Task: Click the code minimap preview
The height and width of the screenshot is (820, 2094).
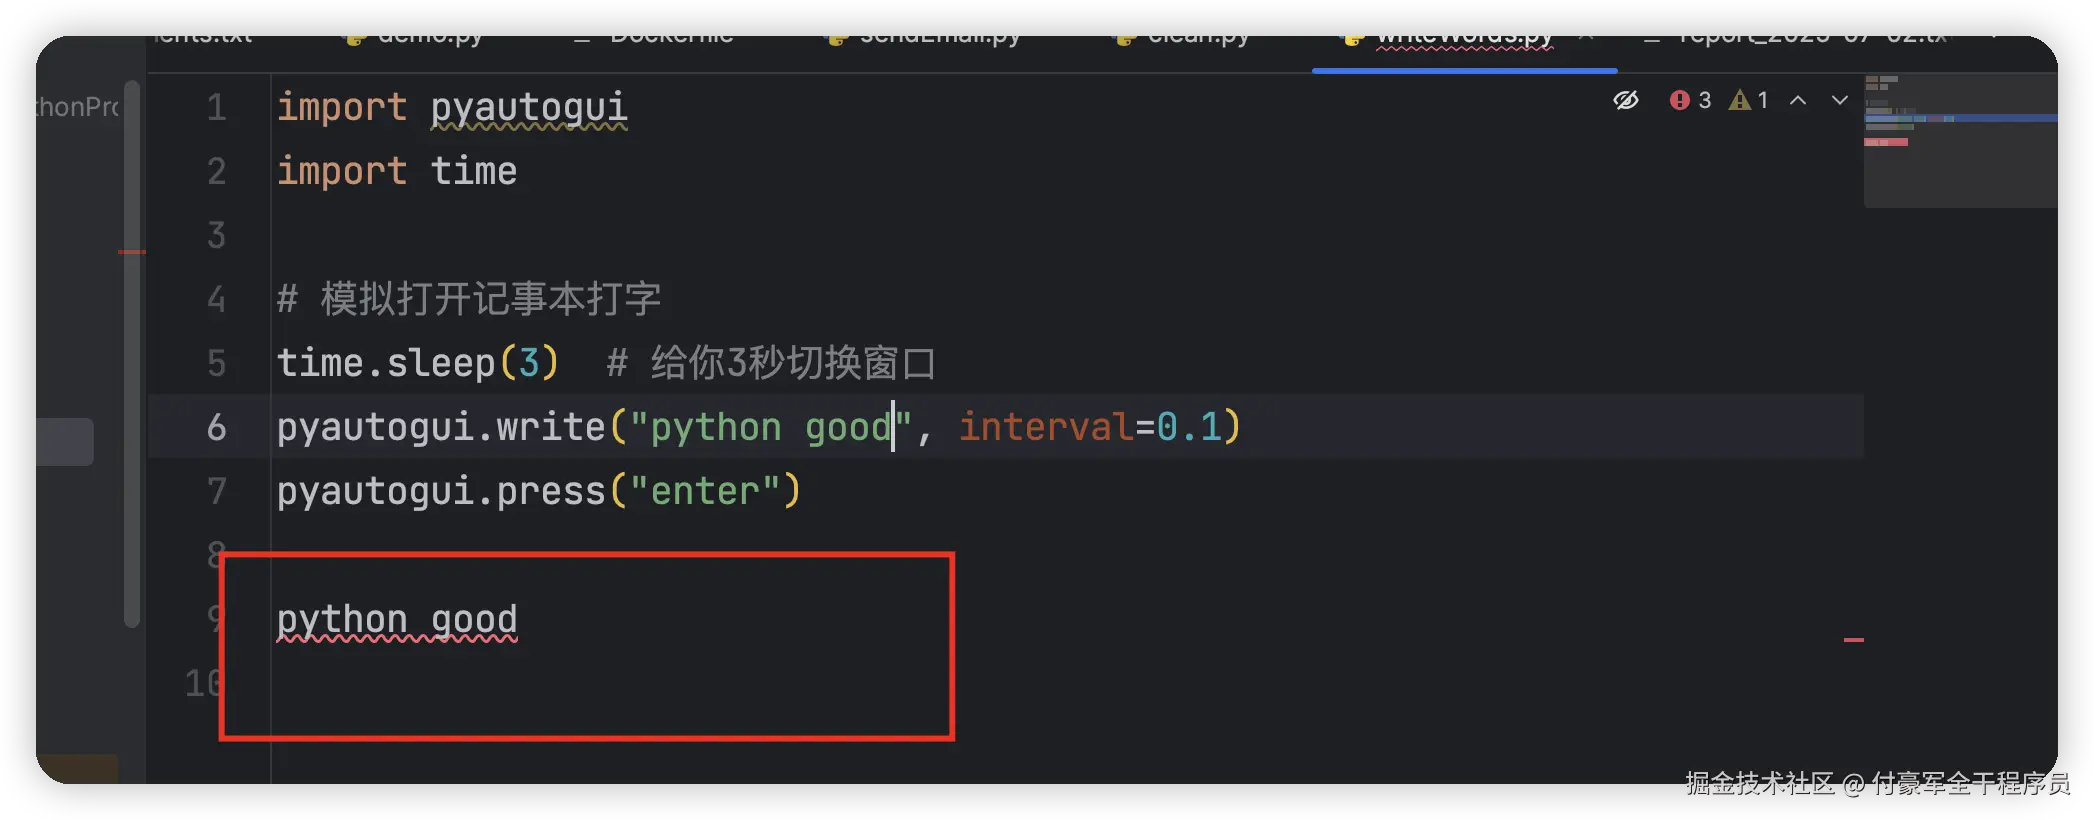Action: (1960, 140)
